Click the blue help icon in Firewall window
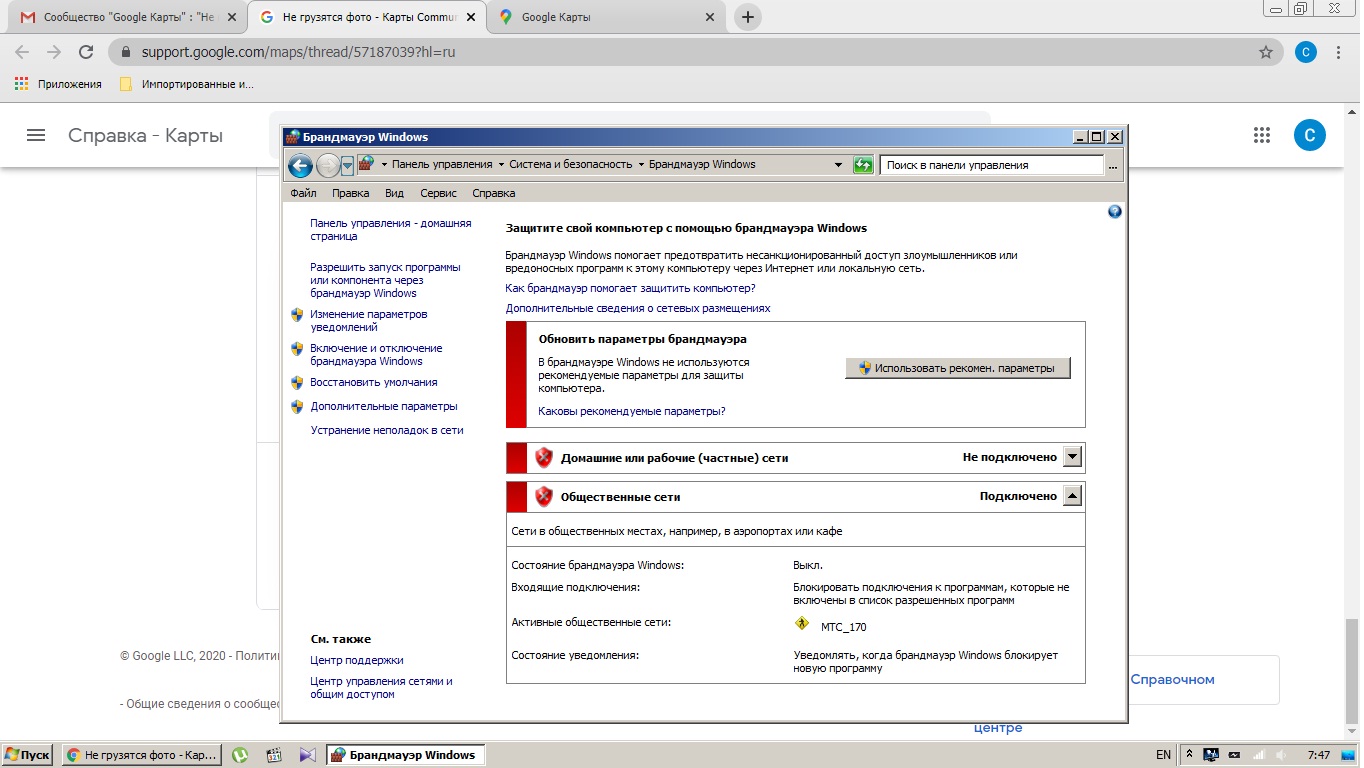 point(1115,212)
